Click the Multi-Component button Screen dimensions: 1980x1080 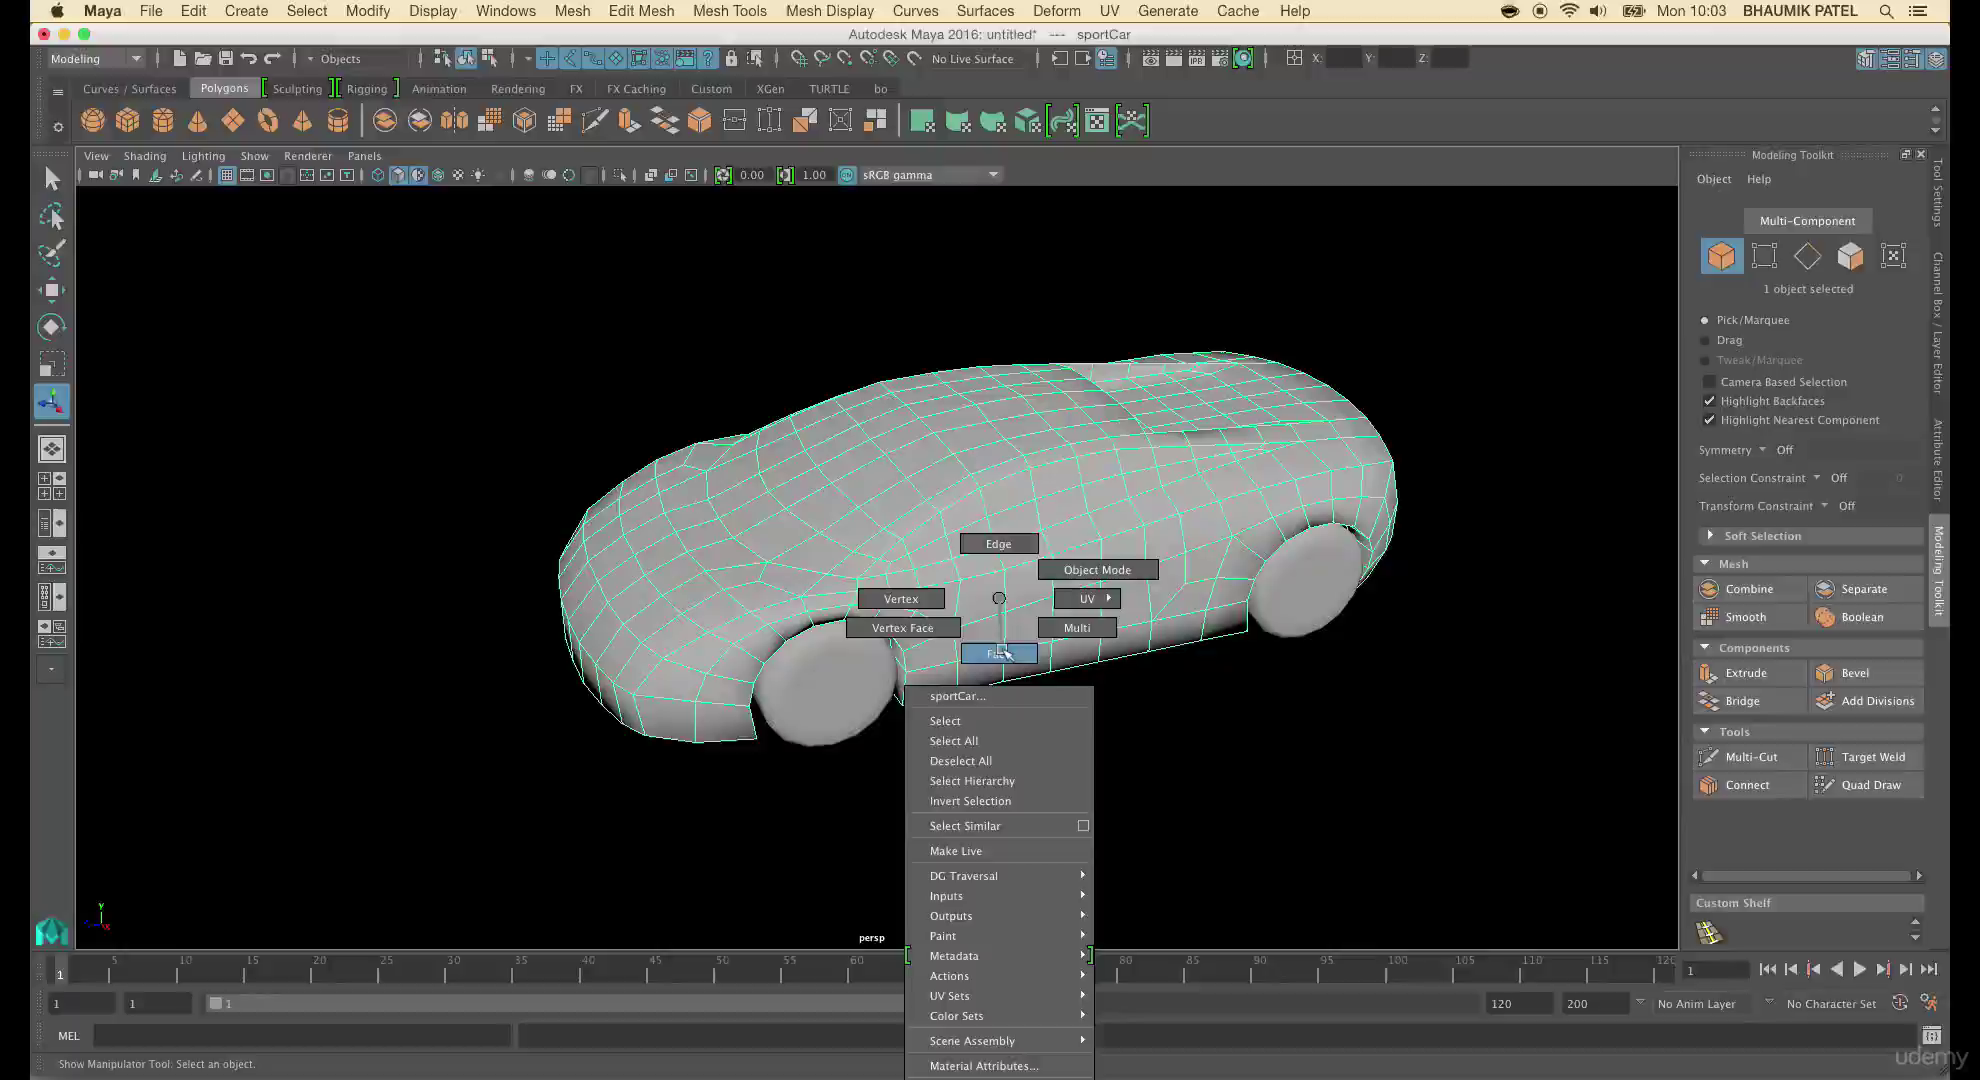coord(1807,221)
